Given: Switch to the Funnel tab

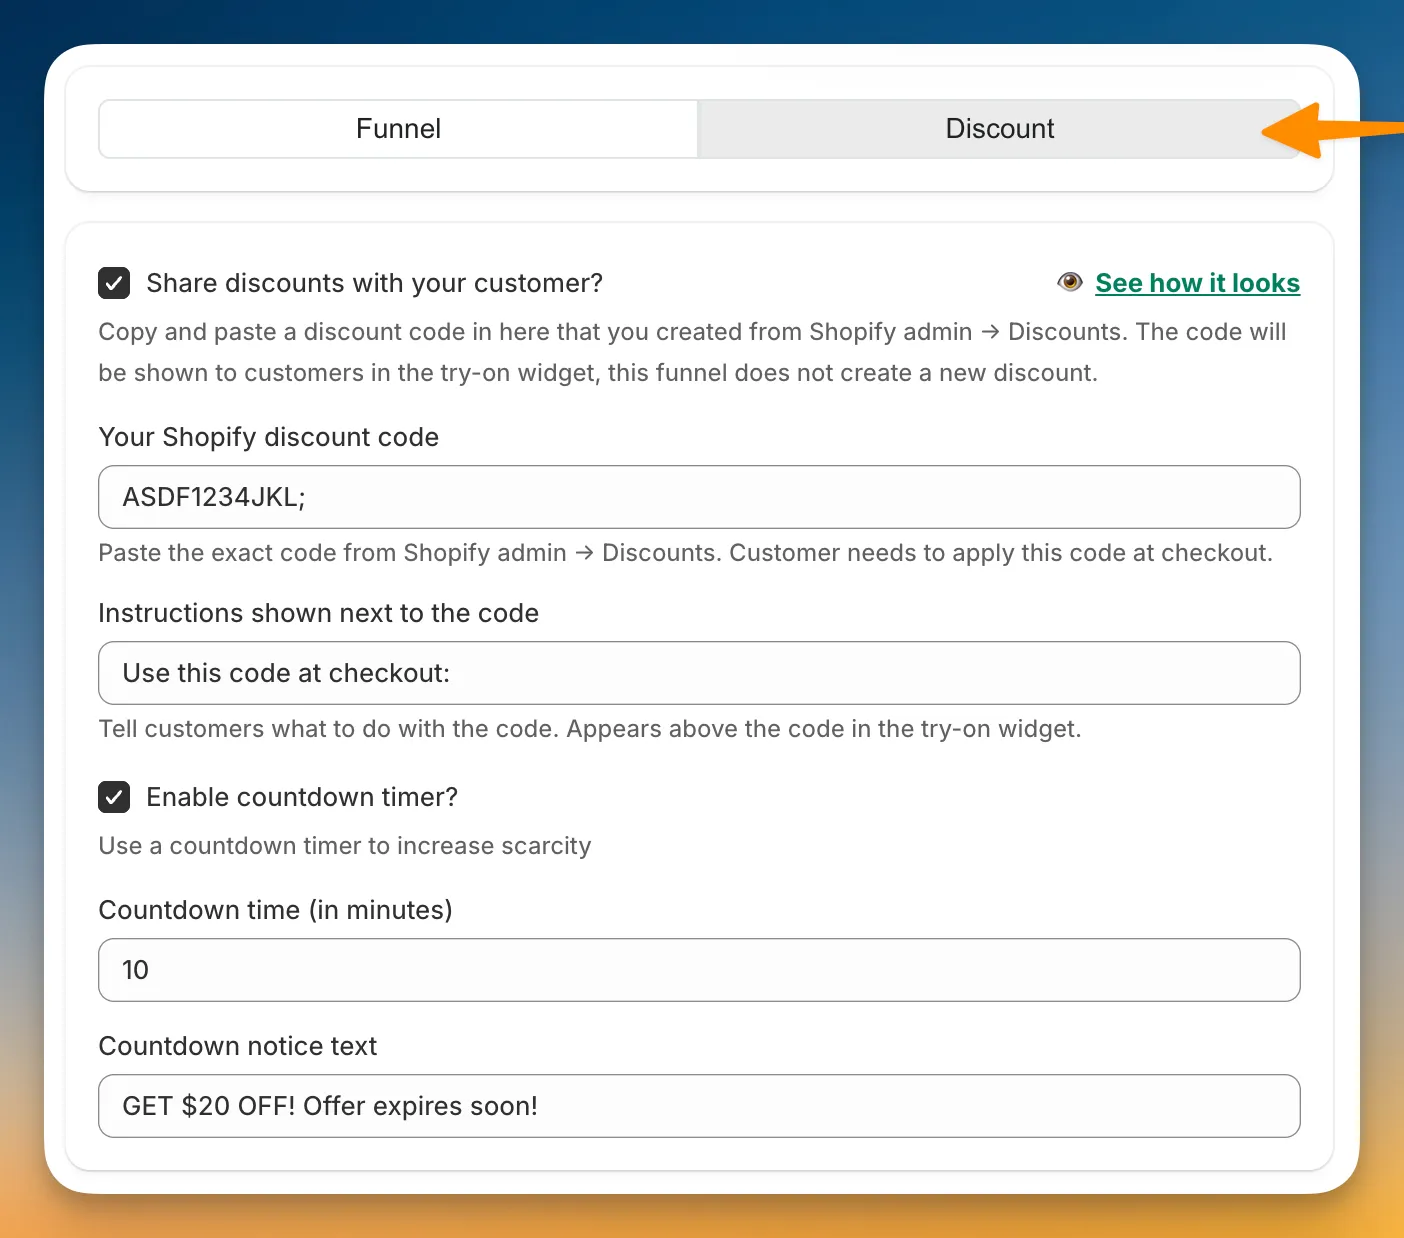Looking at the screenshot, I should tap(398, 129).
